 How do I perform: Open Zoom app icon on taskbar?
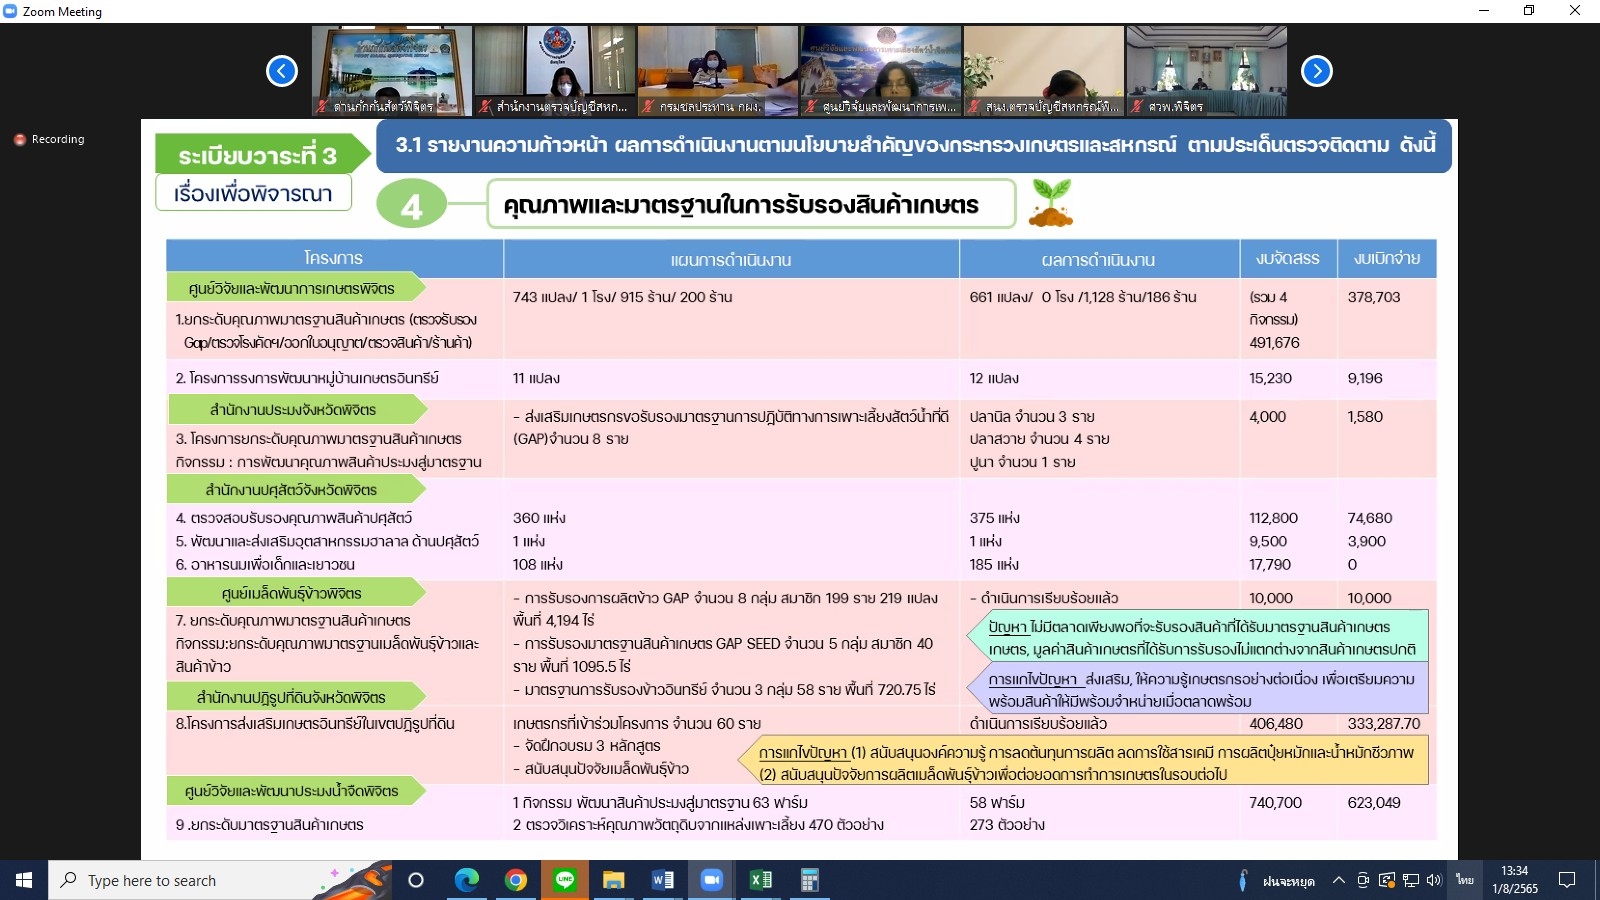[x=711, y=880]
